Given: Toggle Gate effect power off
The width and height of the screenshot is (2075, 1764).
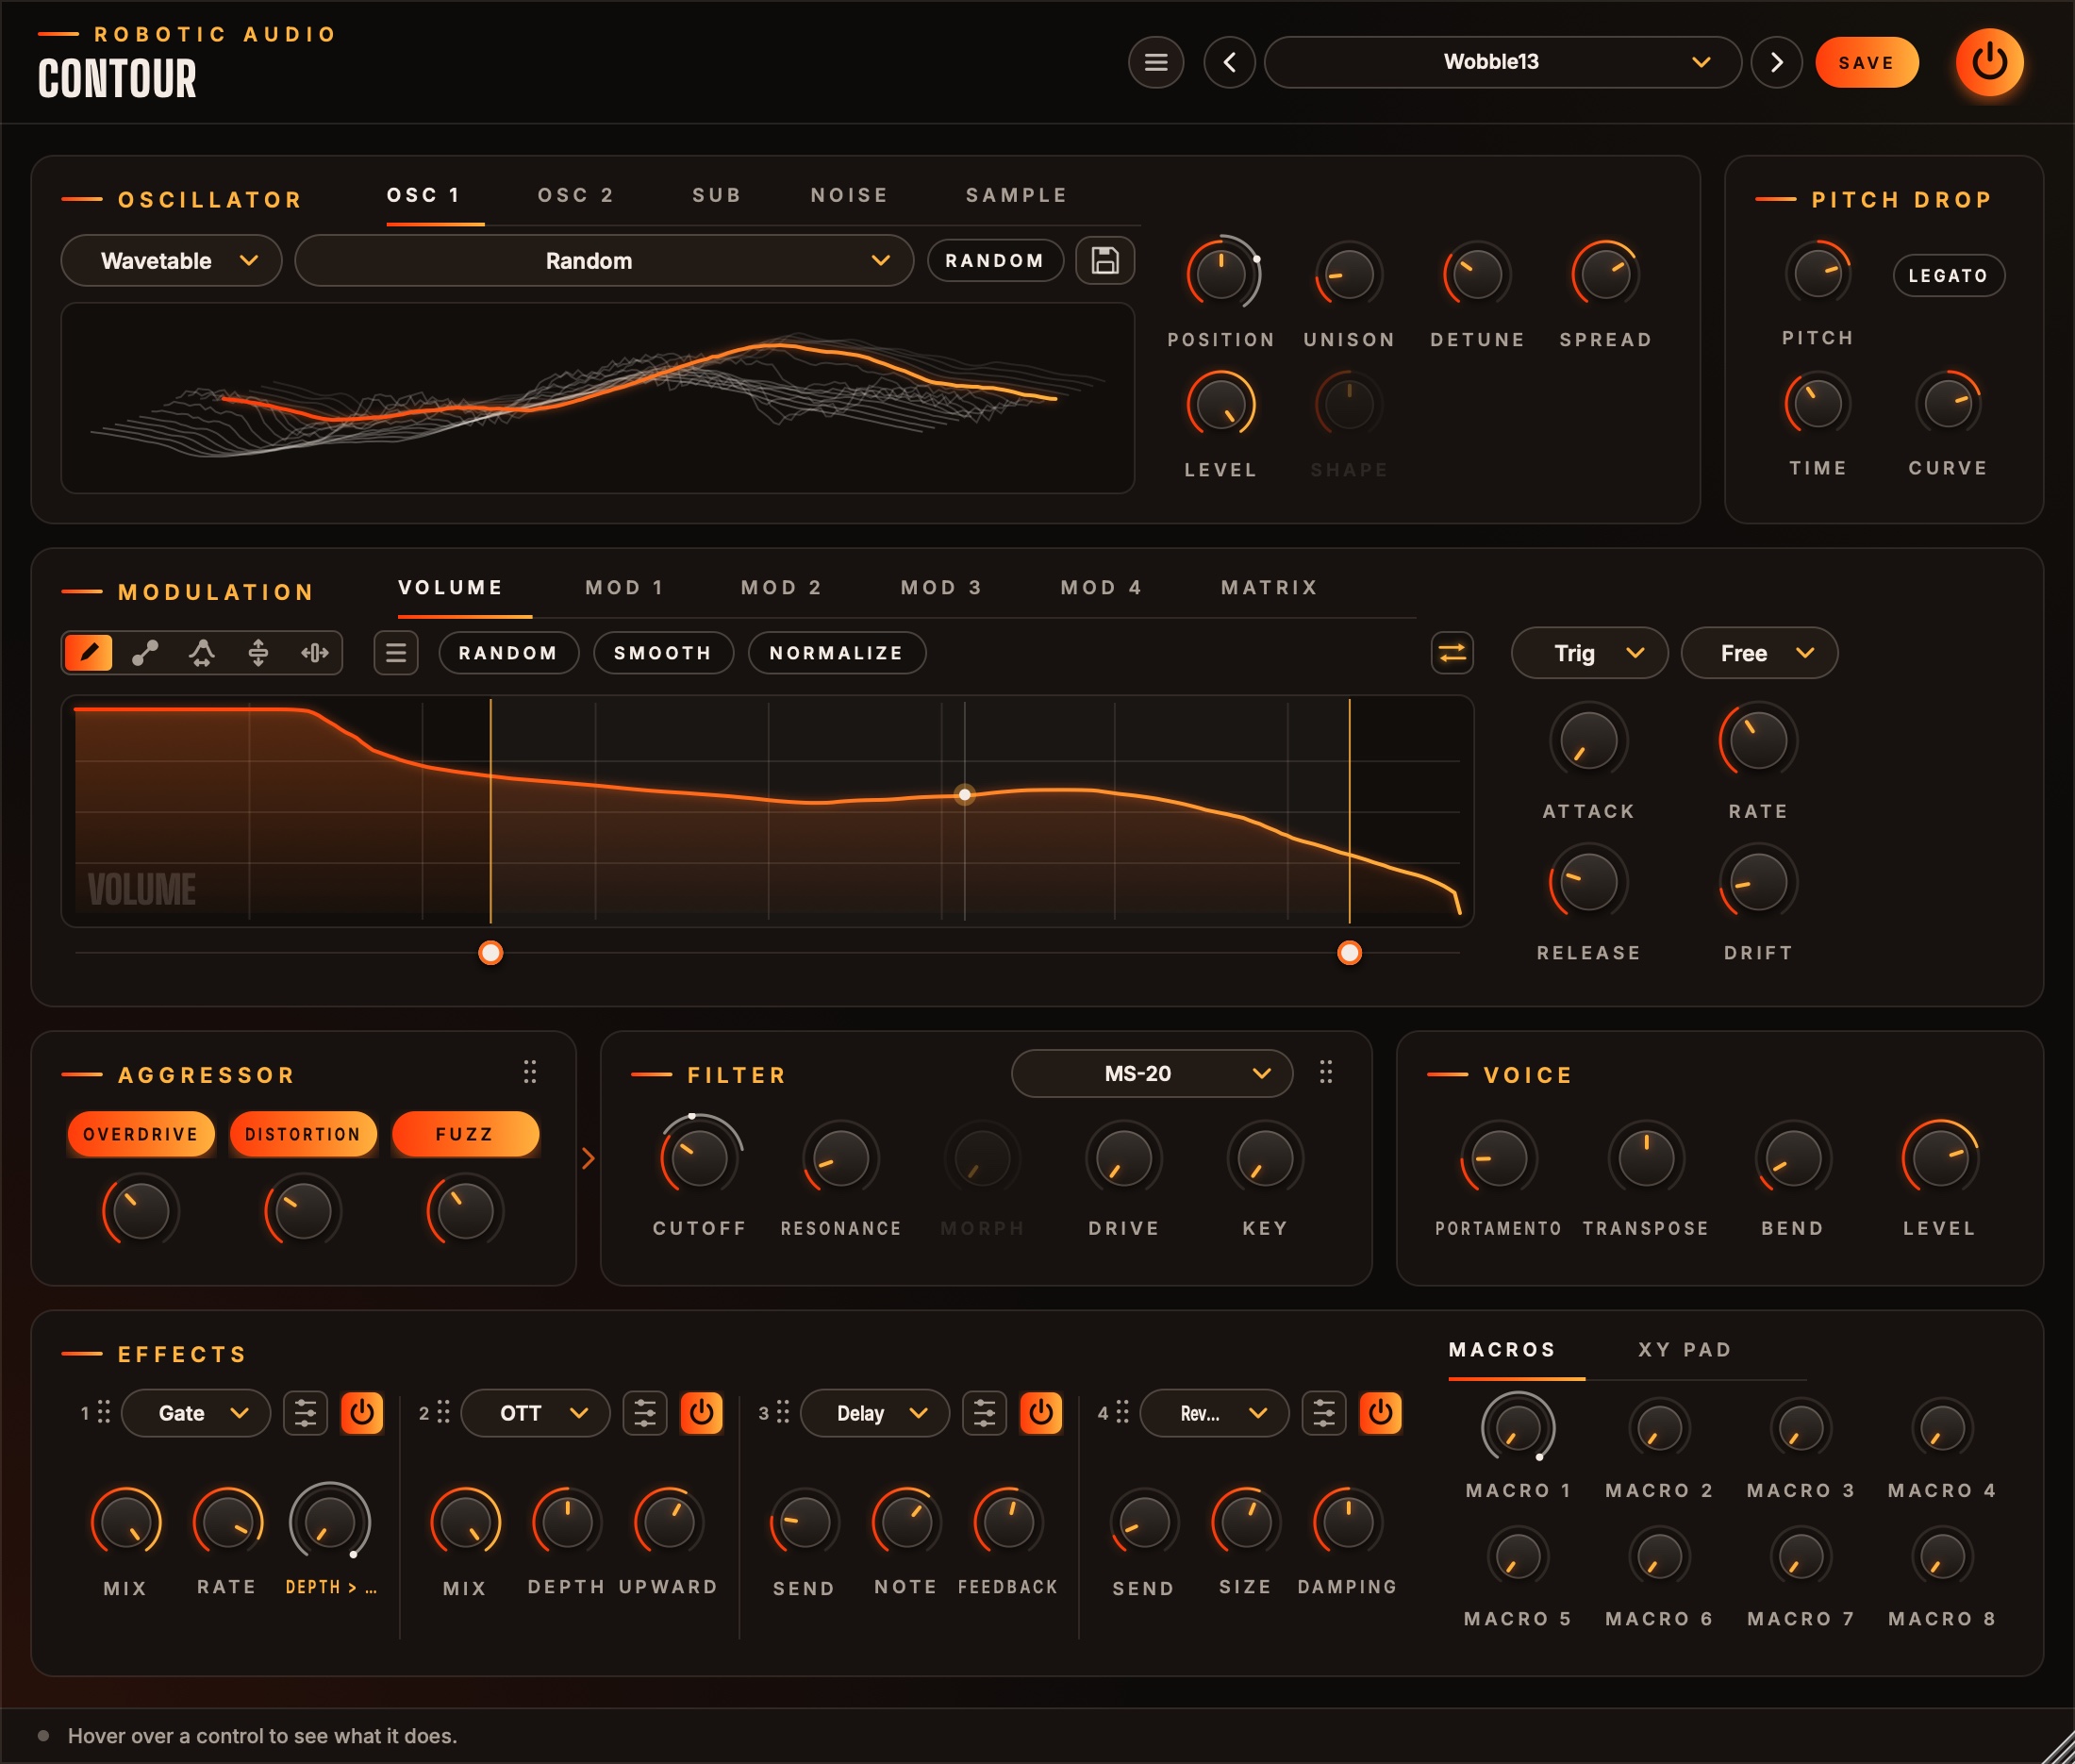Looking at the screenshot, I should tap(362, 1413).
